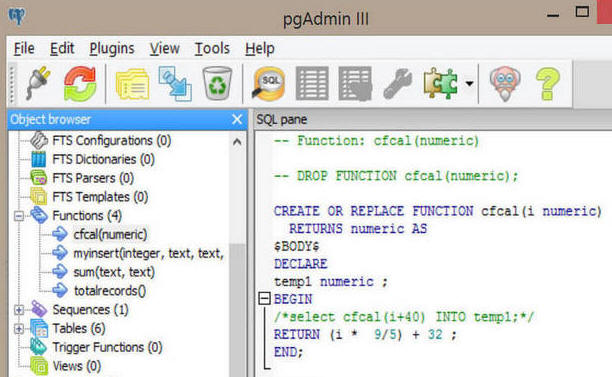The image size is (612, 377).
Task: Open plugins dropdown arrow beside puzzle icon
Action: pyautogui.click(x=469, y=83)
